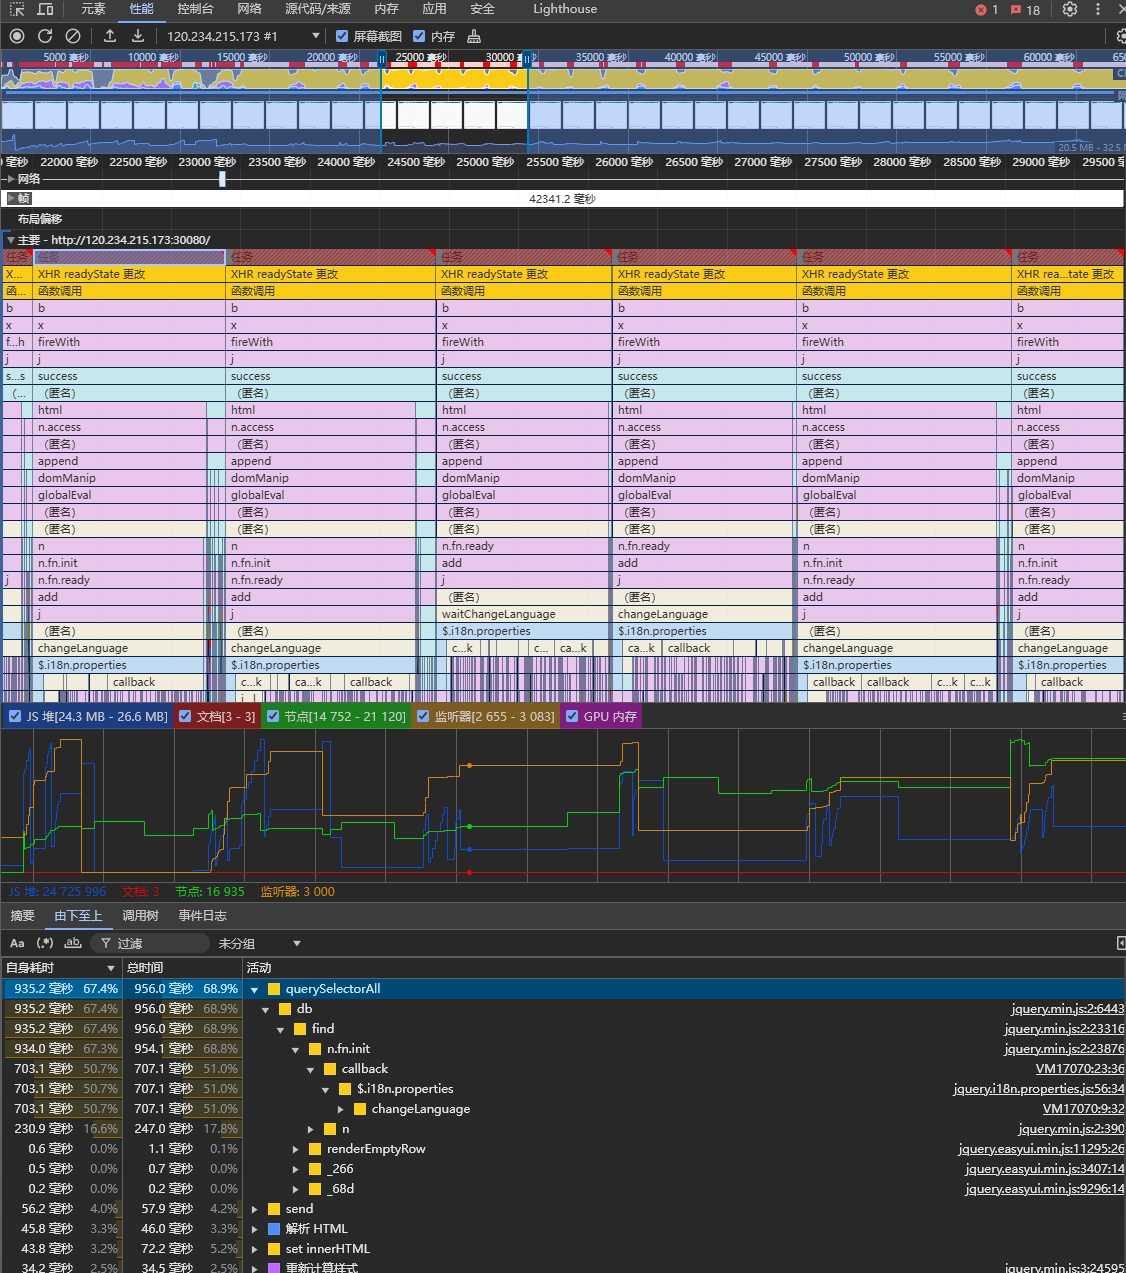Expand the 网络 network track

point(11,179)
